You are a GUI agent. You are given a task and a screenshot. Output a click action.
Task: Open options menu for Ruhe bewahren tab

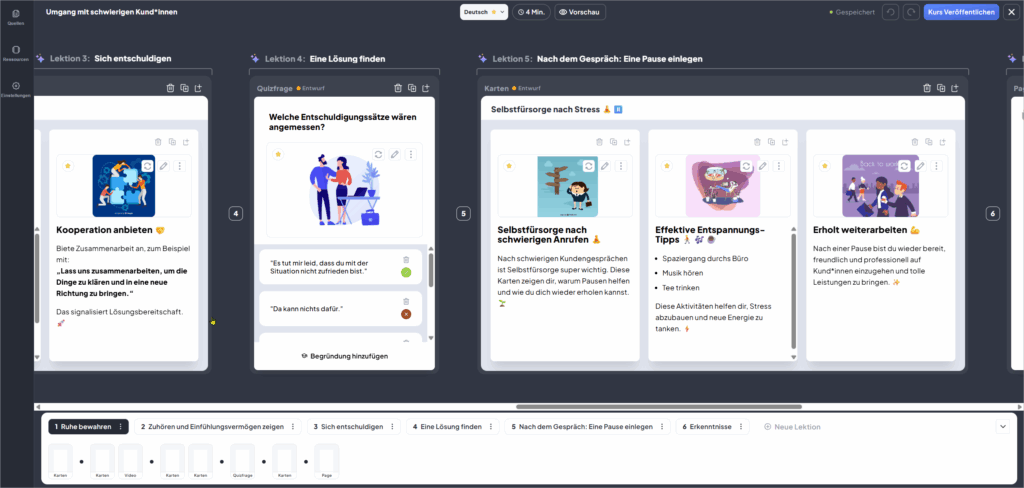[121, 426]
